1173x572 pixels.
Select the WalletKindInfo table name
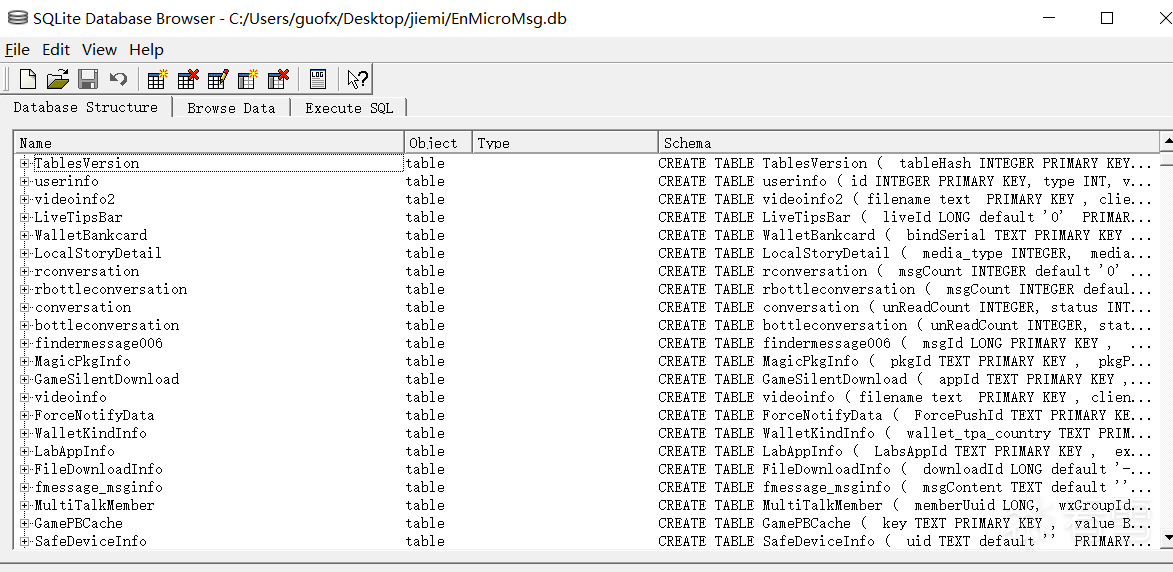pos(91,433)
